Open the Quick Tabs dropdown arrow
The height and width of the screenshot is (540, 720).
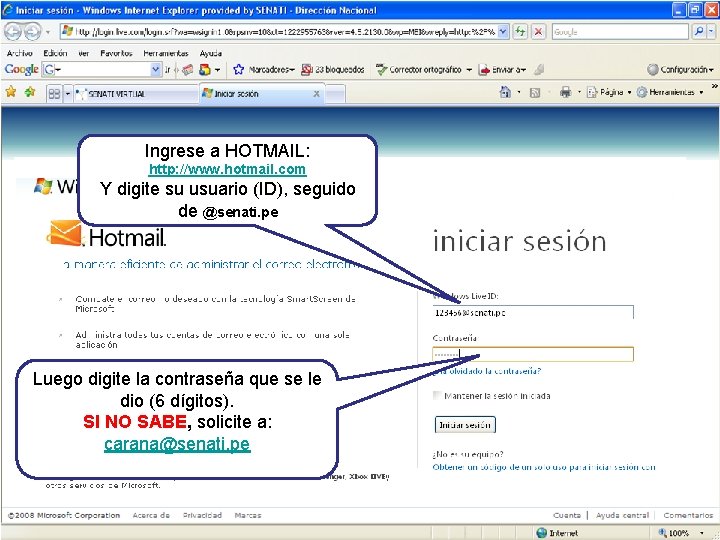click(x=68, y=94)
